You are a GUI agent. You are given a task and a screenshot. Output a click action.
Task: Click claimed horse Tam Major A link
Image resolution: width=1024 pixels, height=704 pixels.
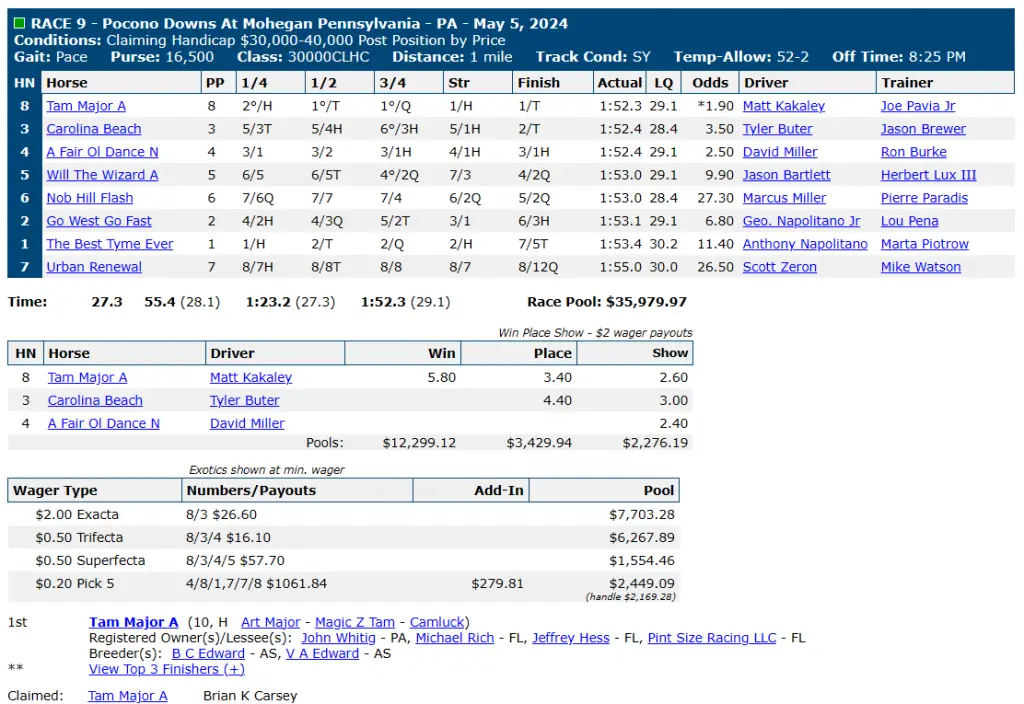coord(128,696)
